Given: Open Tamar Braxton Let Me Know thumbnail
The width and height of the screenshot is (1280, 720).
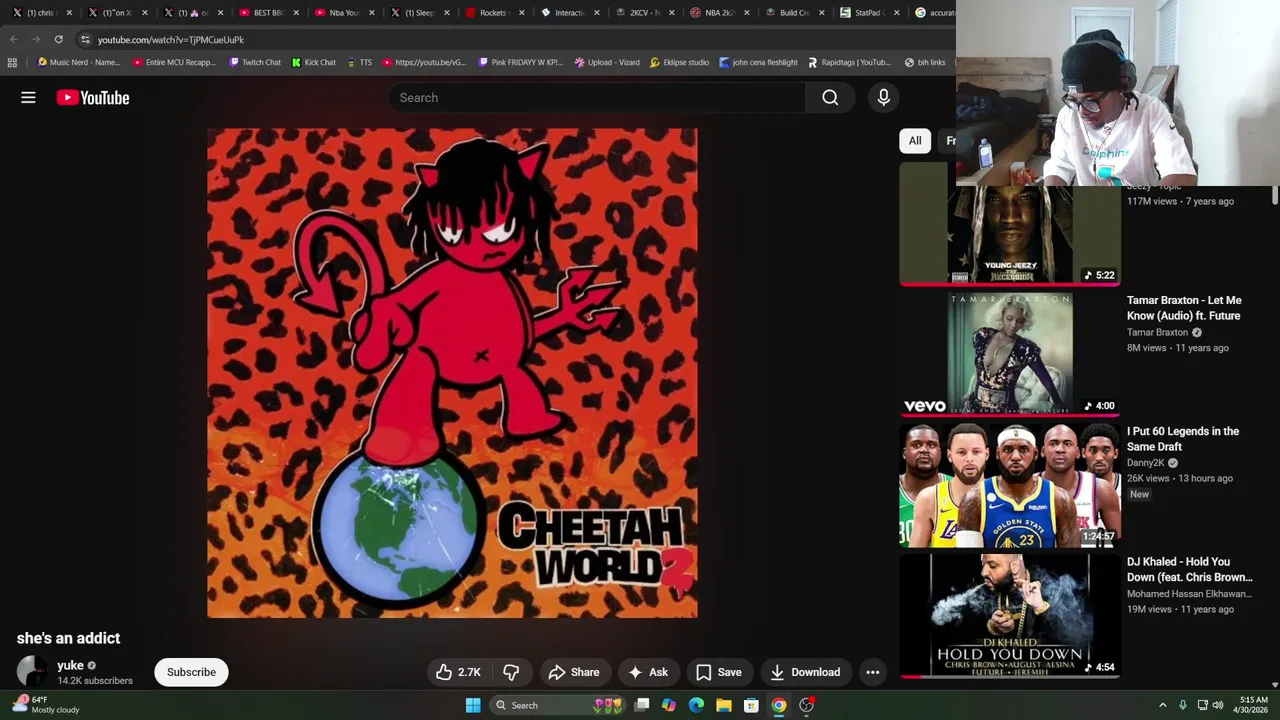Looking at the screenshot, I should click(1010, 354).
